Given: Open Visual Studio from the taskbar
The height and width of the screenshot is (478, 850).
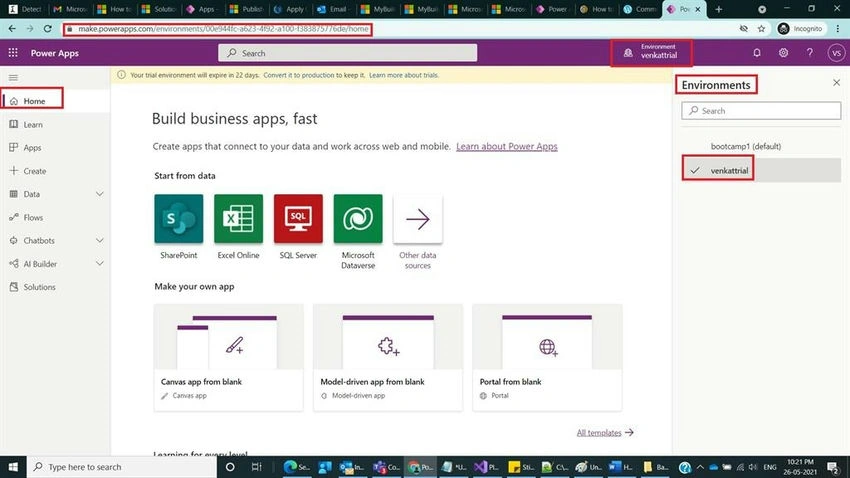Looking at the screenshot, I should [486, 467].
